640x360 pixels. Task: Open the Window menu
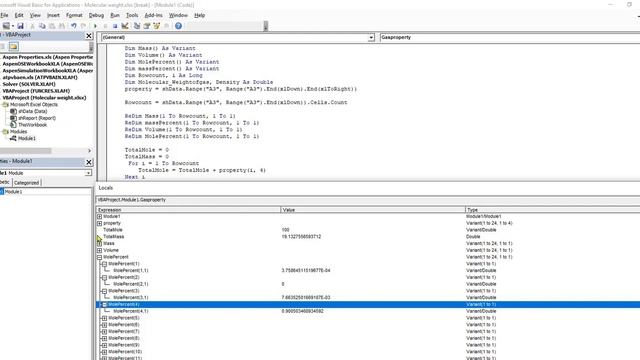click(x=178, y=15)
